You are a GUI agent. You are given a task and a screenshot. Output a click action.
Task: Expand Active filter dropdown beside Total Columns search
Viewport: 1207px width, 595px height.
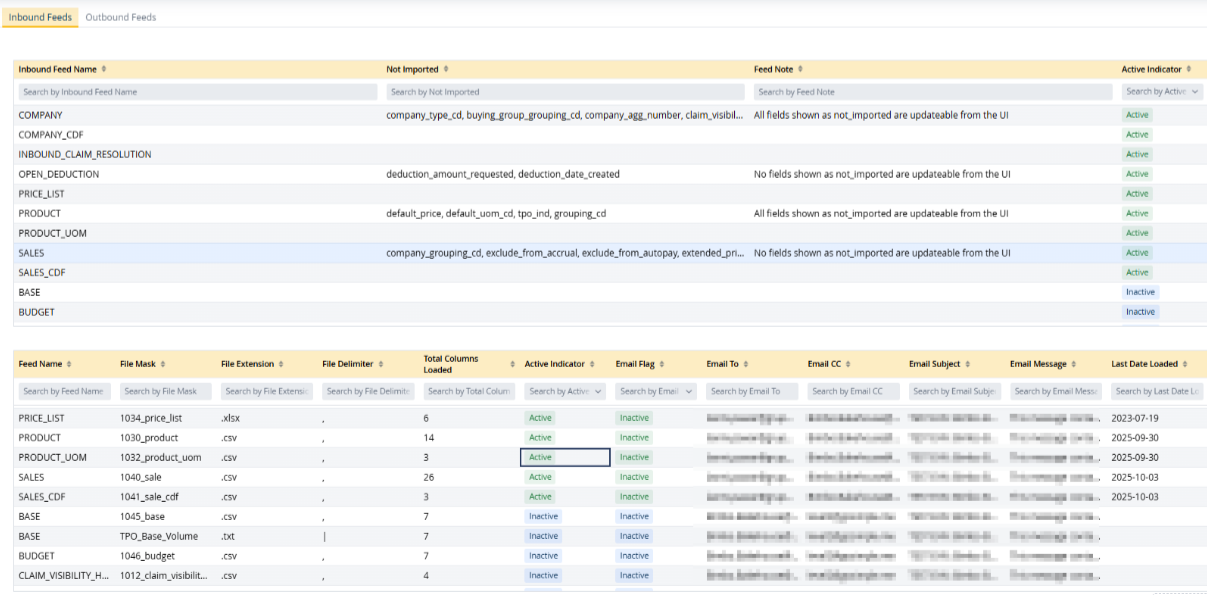(x=564, y=392)
